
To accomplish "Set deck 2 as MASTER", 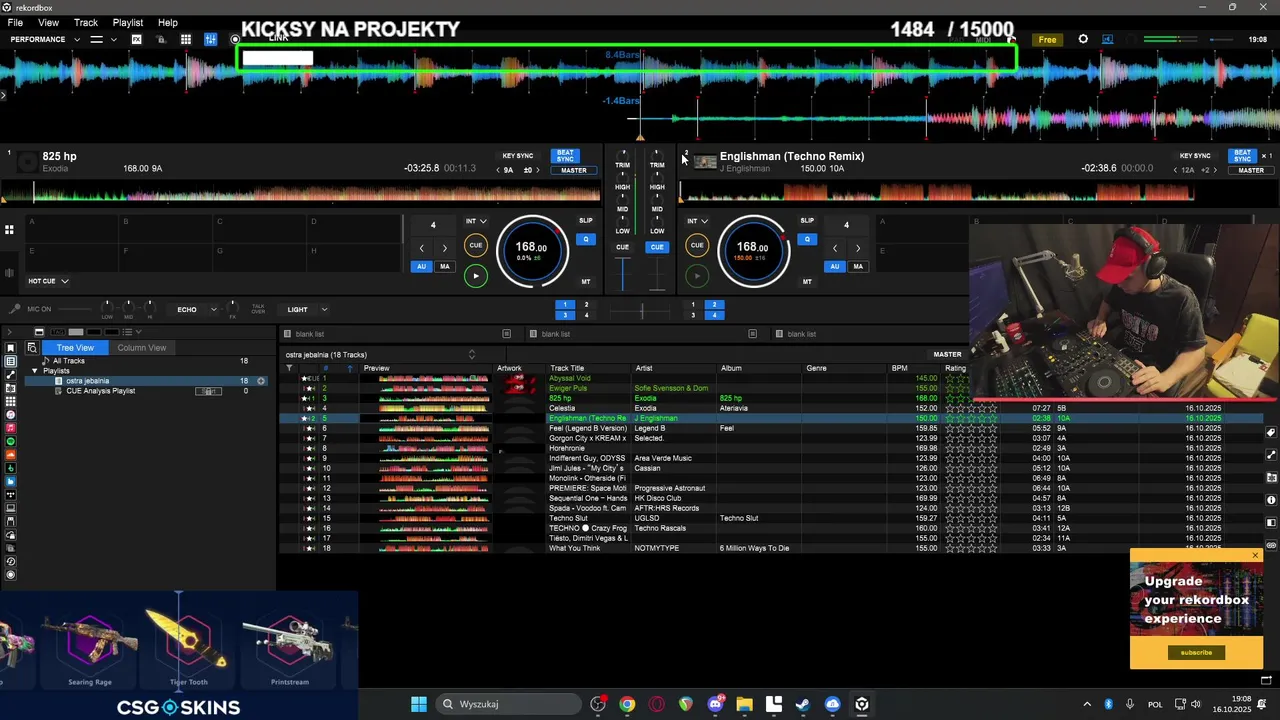I will click(x=1251, y=170).
